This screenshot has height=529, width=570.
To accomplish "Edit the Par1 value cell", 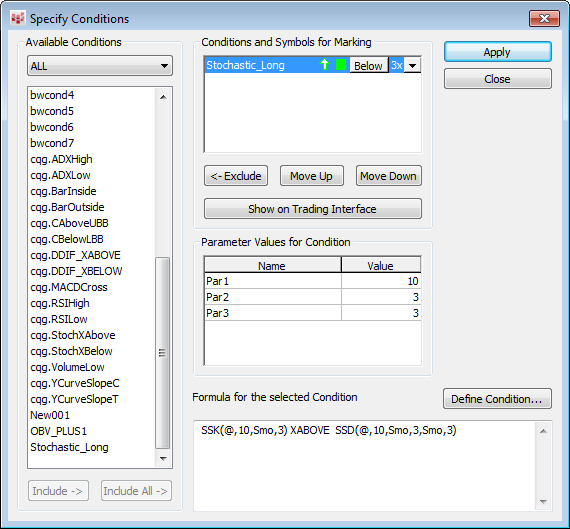I will click(381, 281).
